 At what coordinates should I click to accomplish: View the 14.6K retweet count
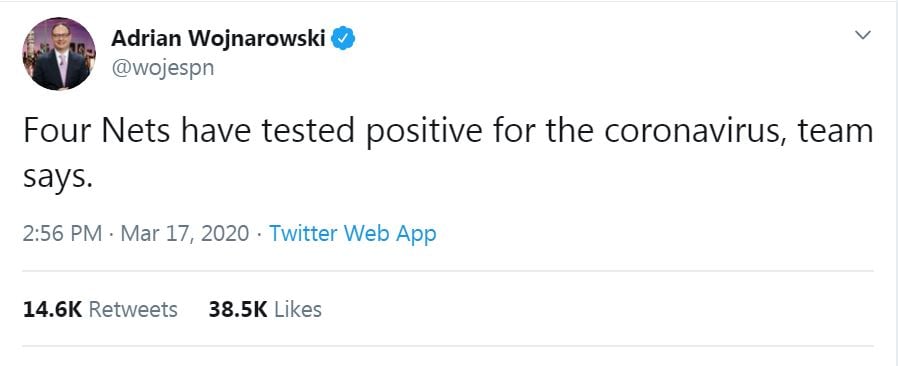(53, 309)
